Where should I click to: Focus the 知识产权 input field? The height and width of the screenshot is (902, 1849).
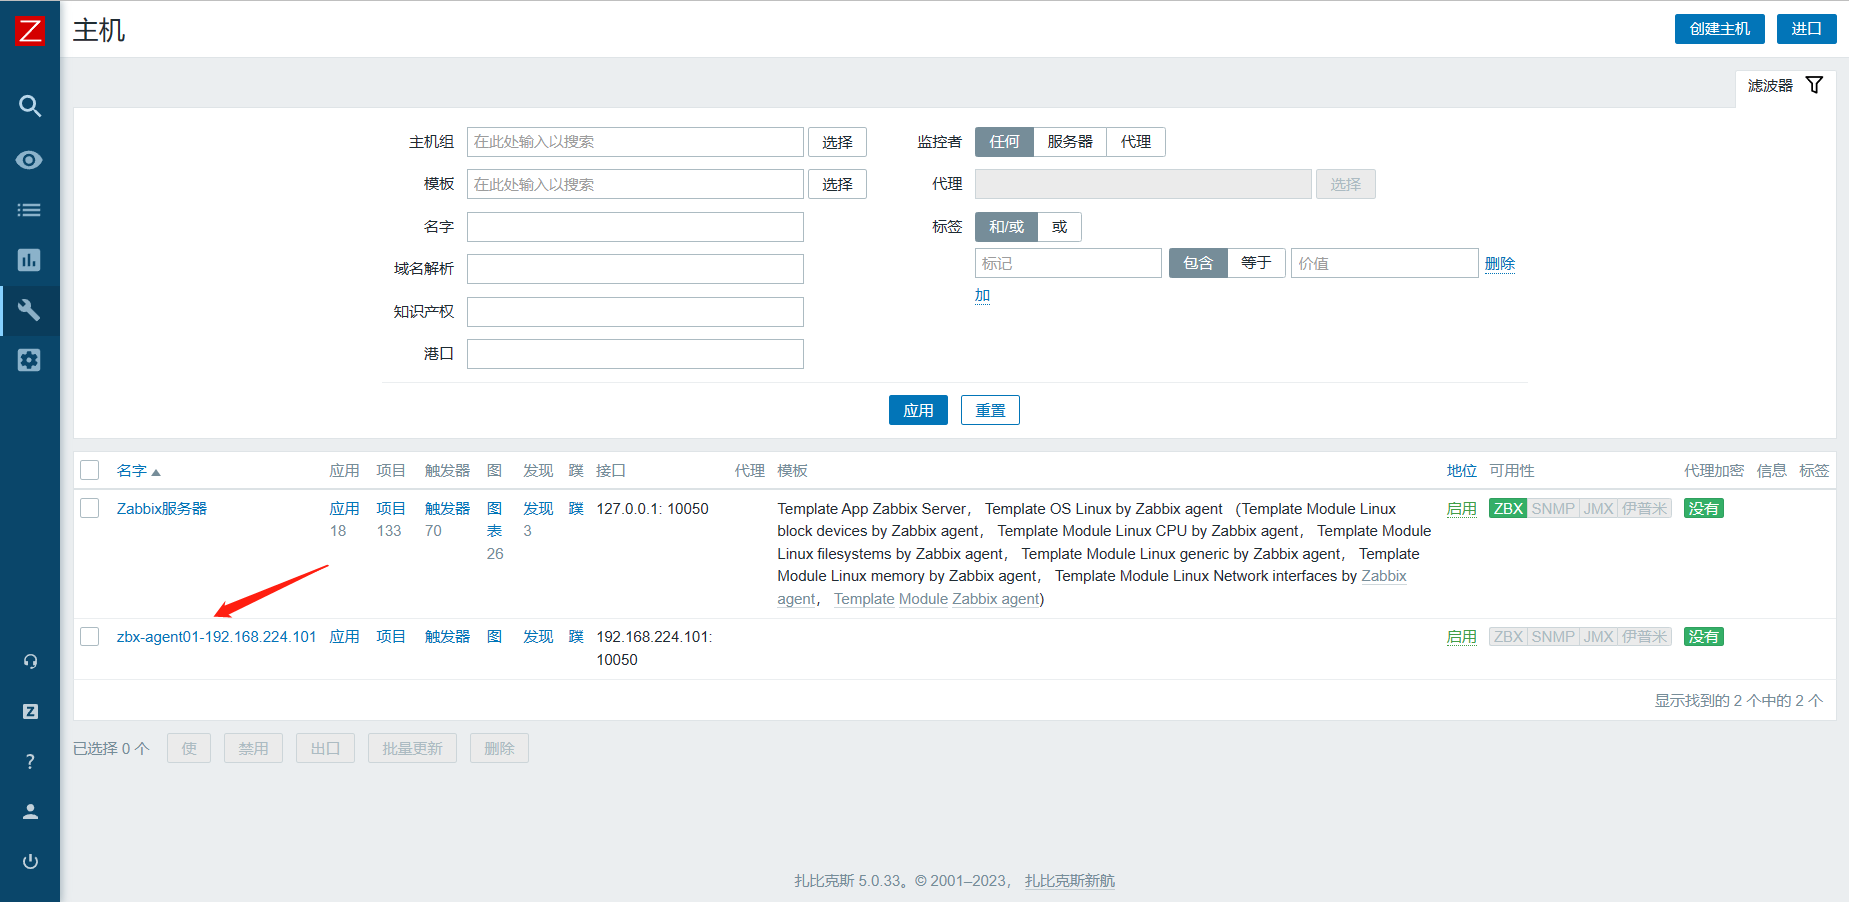[x=635, y=312]
